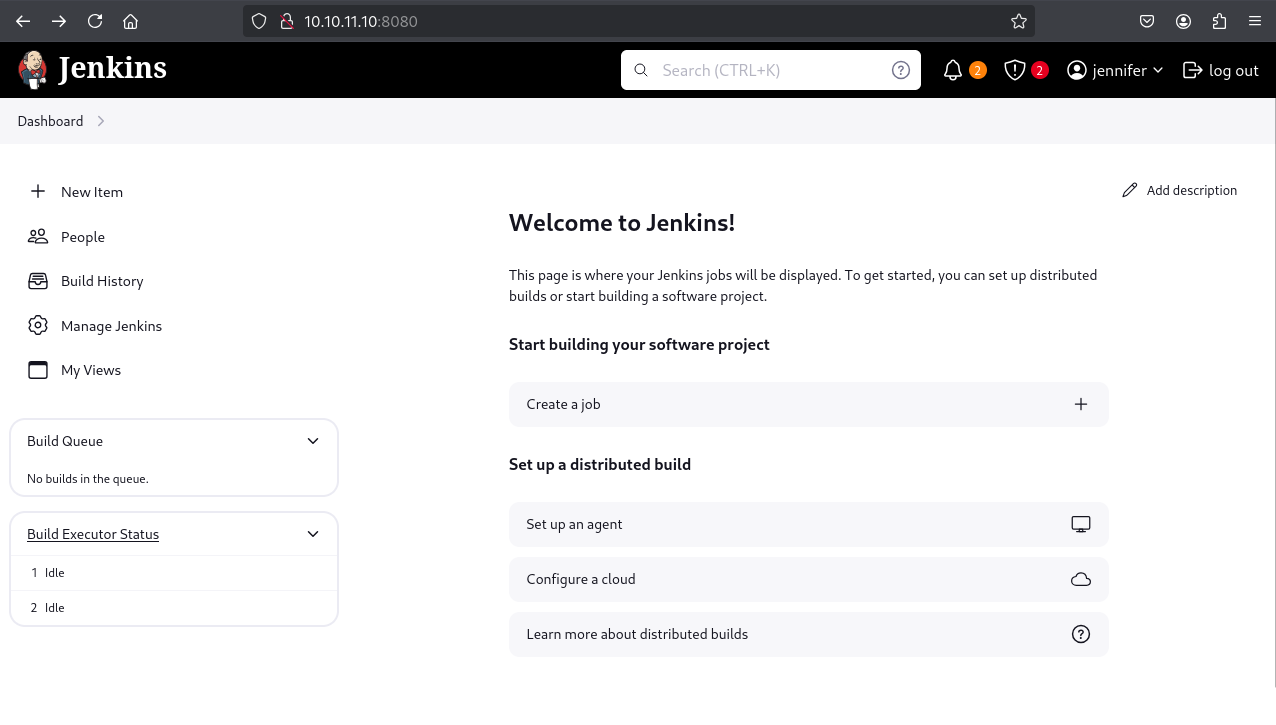The image size is (1276, 725).
Task: Expand the Dashboard breadcrumb chevron
Action: (101, 121)
